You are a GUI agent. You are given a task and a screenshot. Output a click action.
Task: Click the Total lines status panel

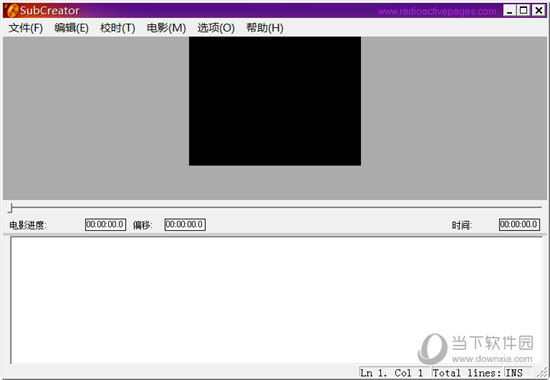pos(467,373)
